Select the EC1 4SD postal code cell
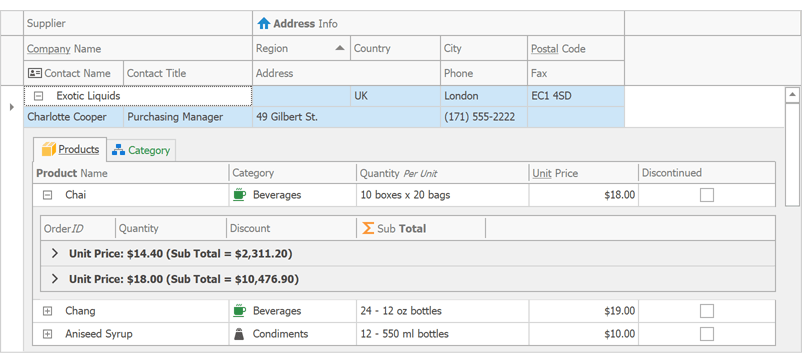This screenshot has width=802, height=363. pos(576,96)
